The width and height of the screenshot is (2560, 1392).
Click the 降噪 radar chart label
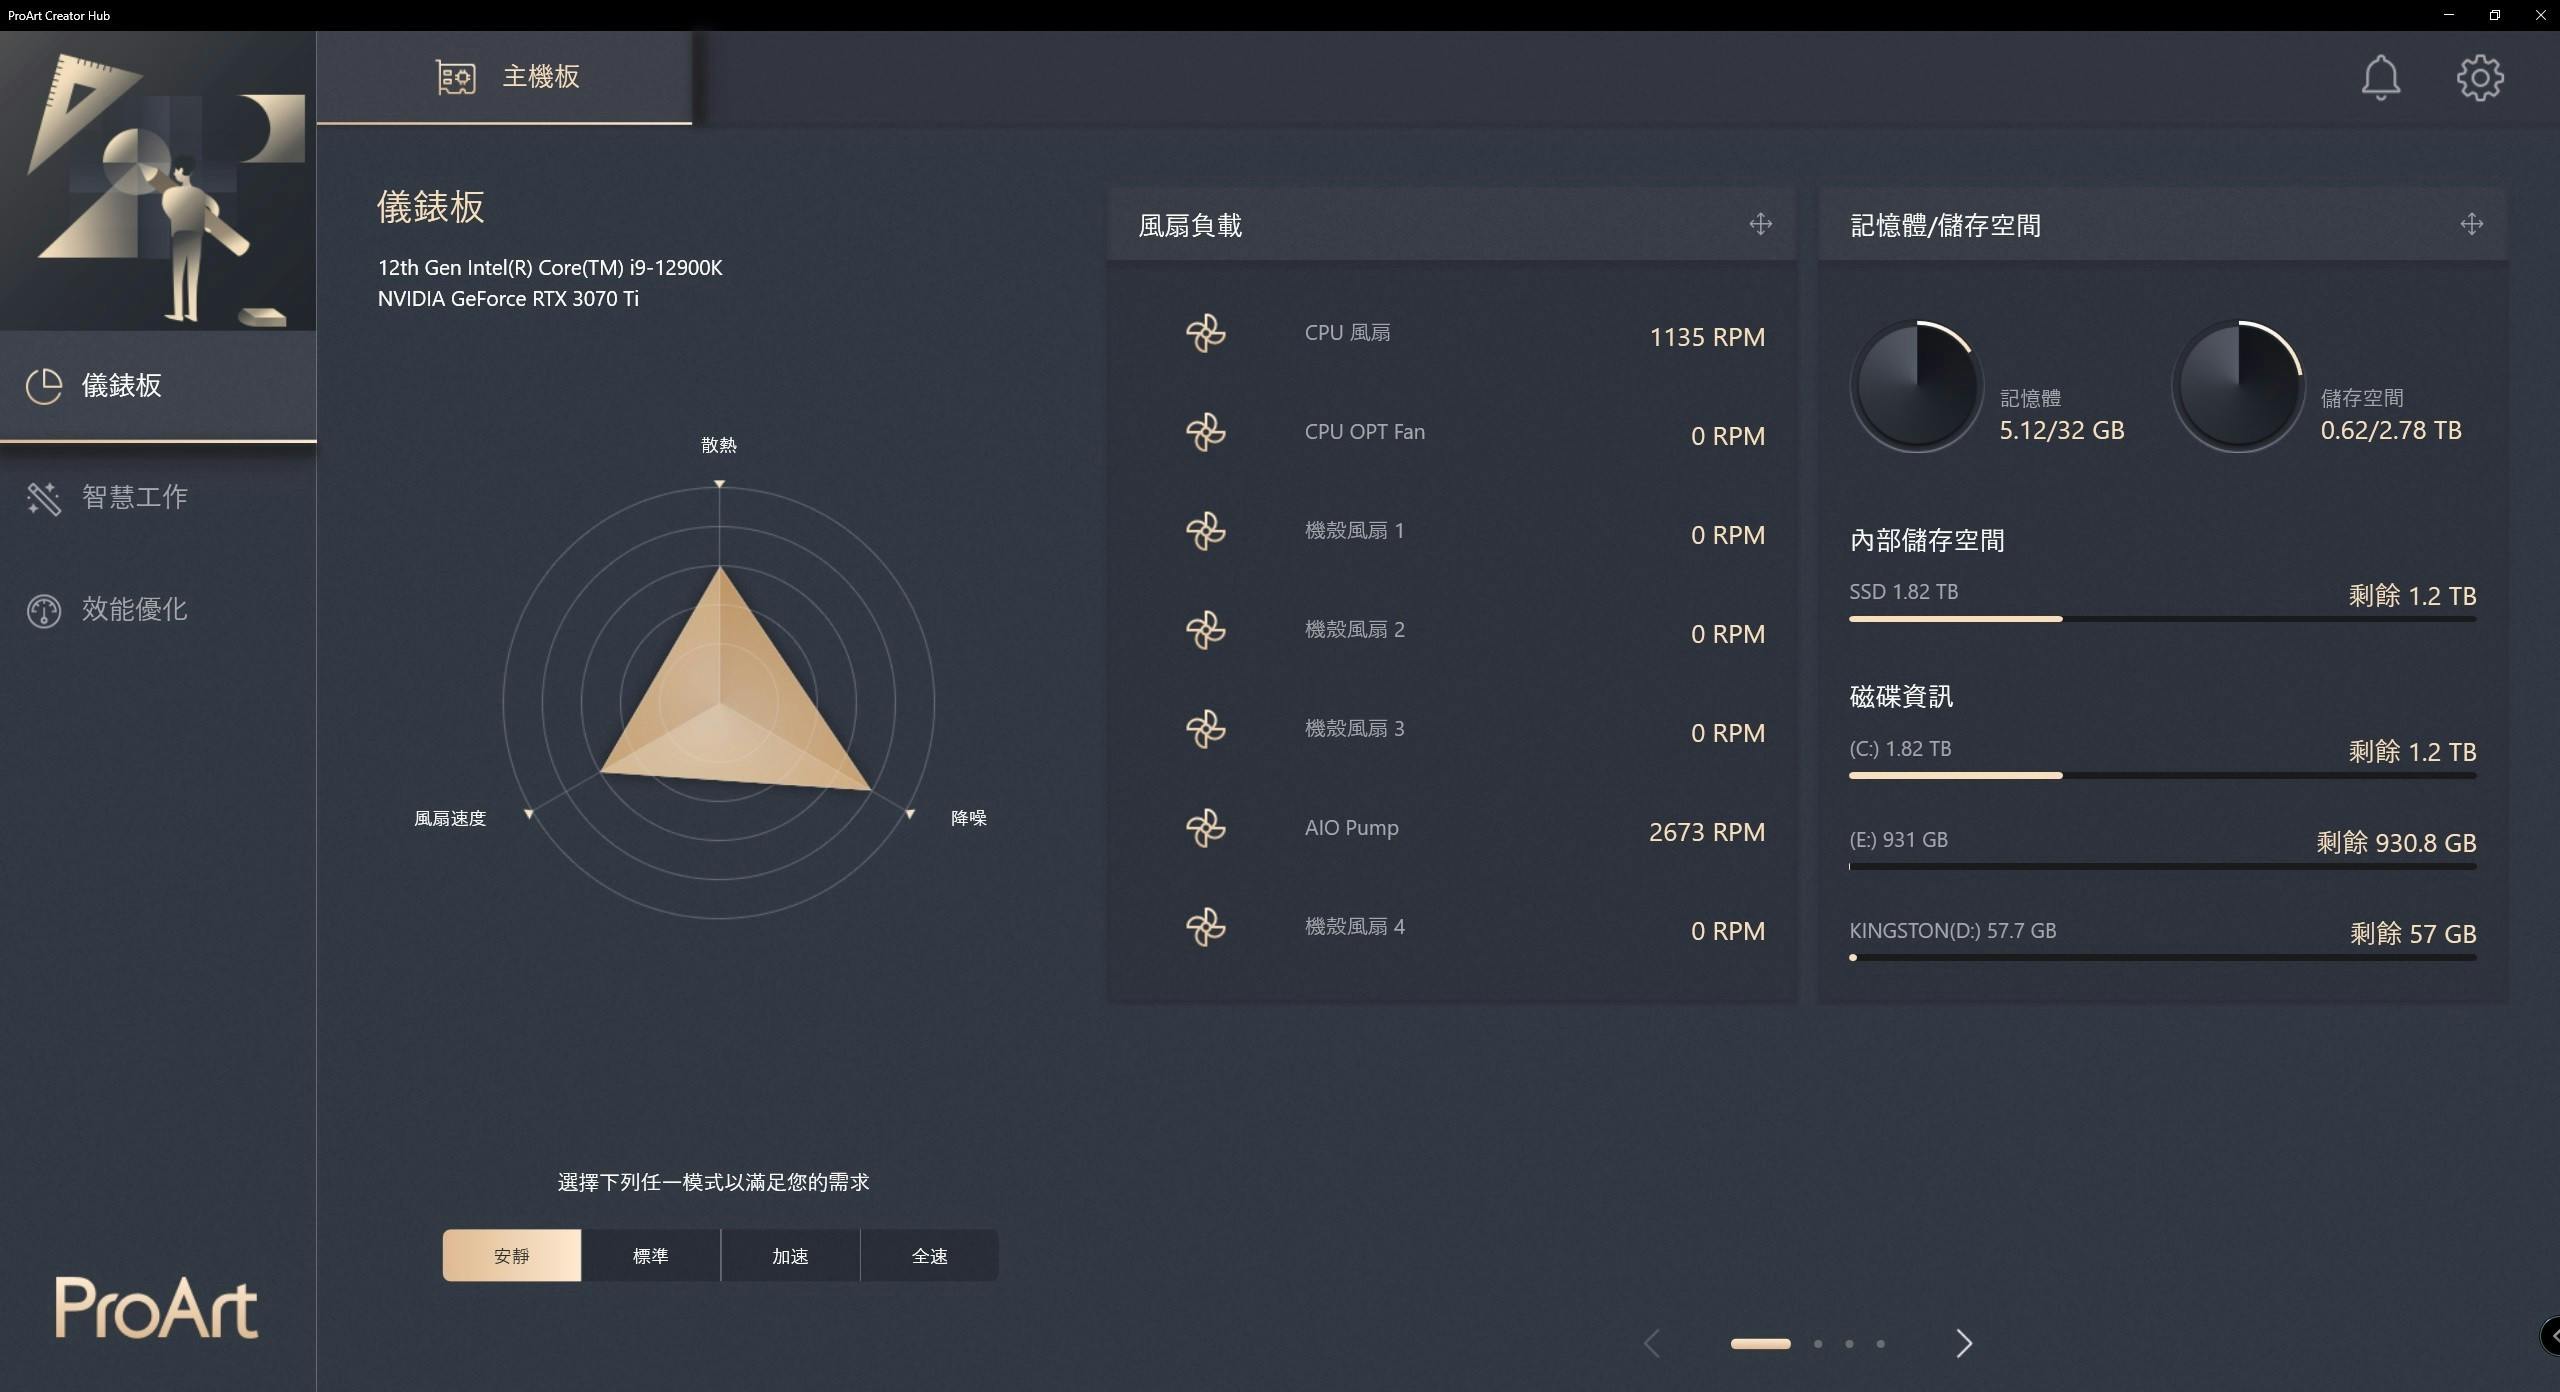(x=968, y=818)
